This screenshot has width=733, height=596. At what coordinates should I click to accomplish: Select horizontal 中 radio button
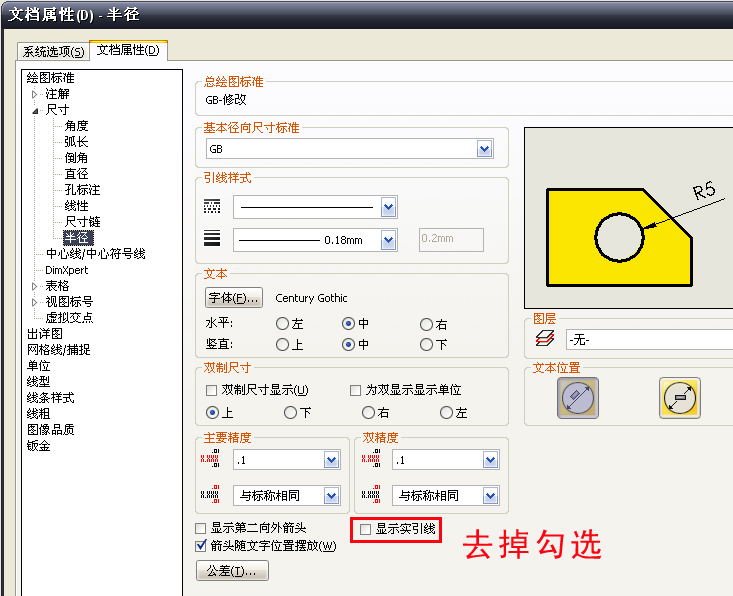coord(348,323)
